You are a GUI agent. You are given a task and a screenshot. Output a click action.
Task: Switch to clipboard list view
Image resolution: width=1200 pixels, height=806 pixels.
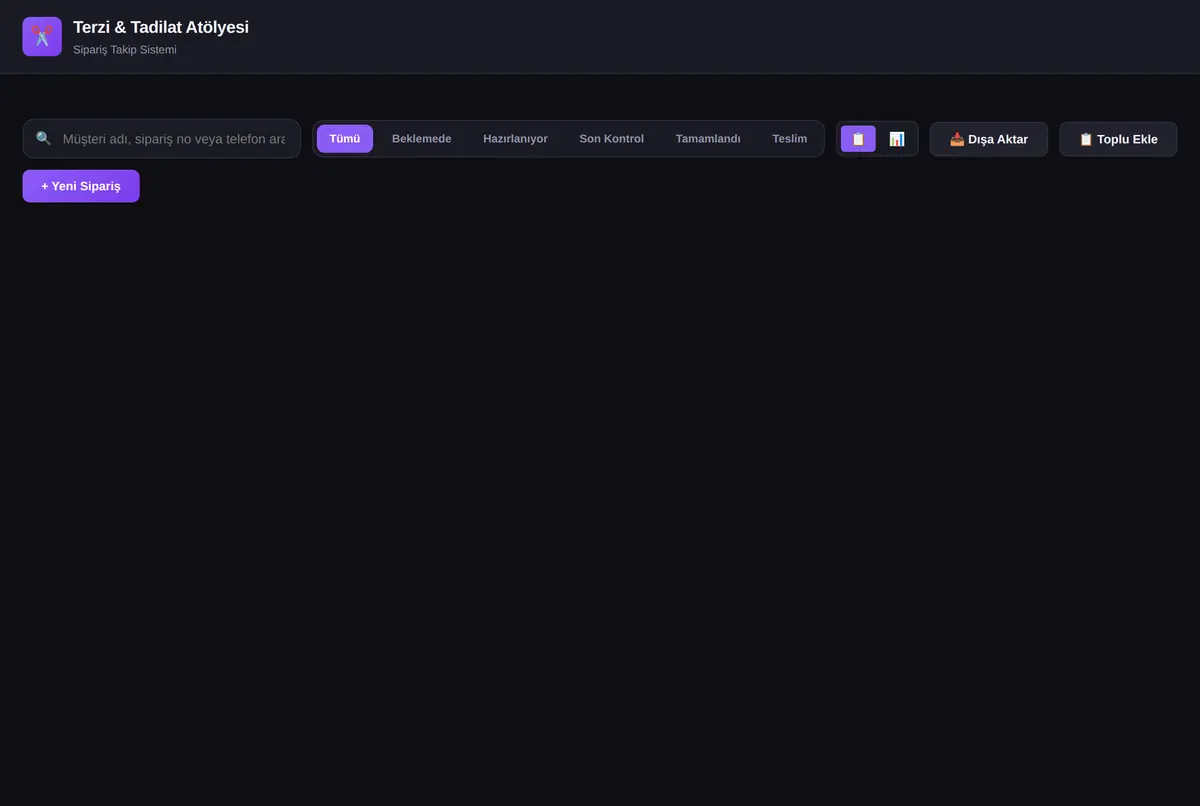(858, 139)
